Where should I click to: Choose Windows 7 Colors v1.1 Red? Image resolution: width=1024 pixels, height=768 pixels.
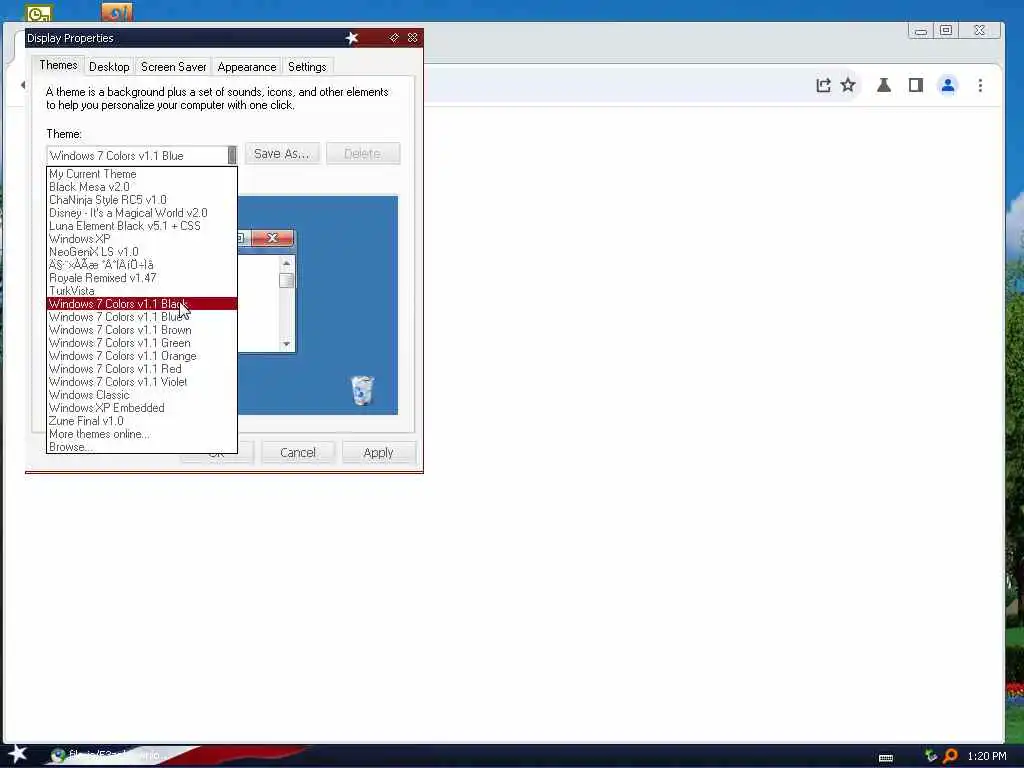142,369
